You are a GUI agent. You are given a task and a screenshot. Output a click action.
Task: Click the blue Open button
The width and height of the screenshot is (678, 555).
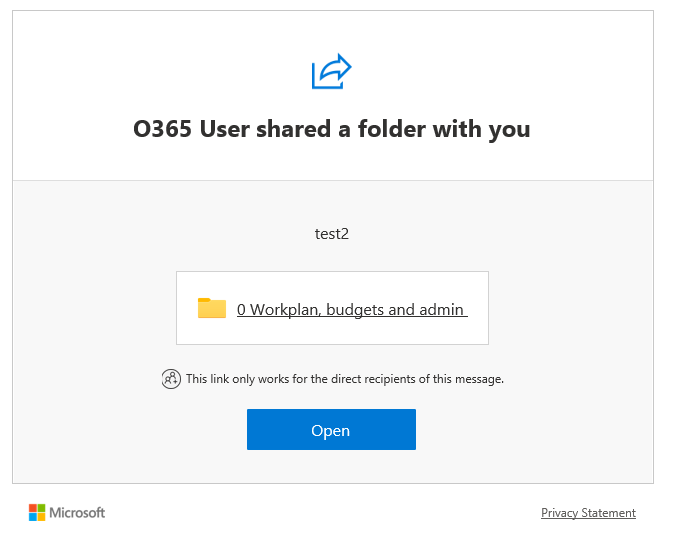click(x=331, y=430)
